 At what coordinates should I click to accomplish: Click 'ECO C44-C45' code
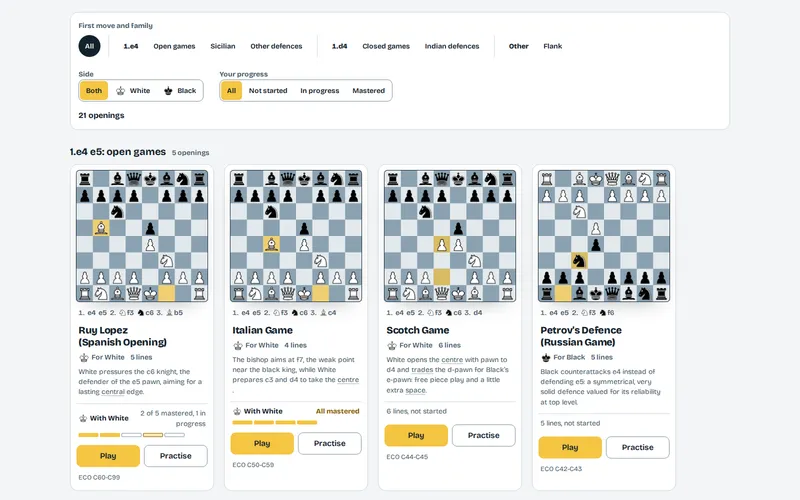407,457
